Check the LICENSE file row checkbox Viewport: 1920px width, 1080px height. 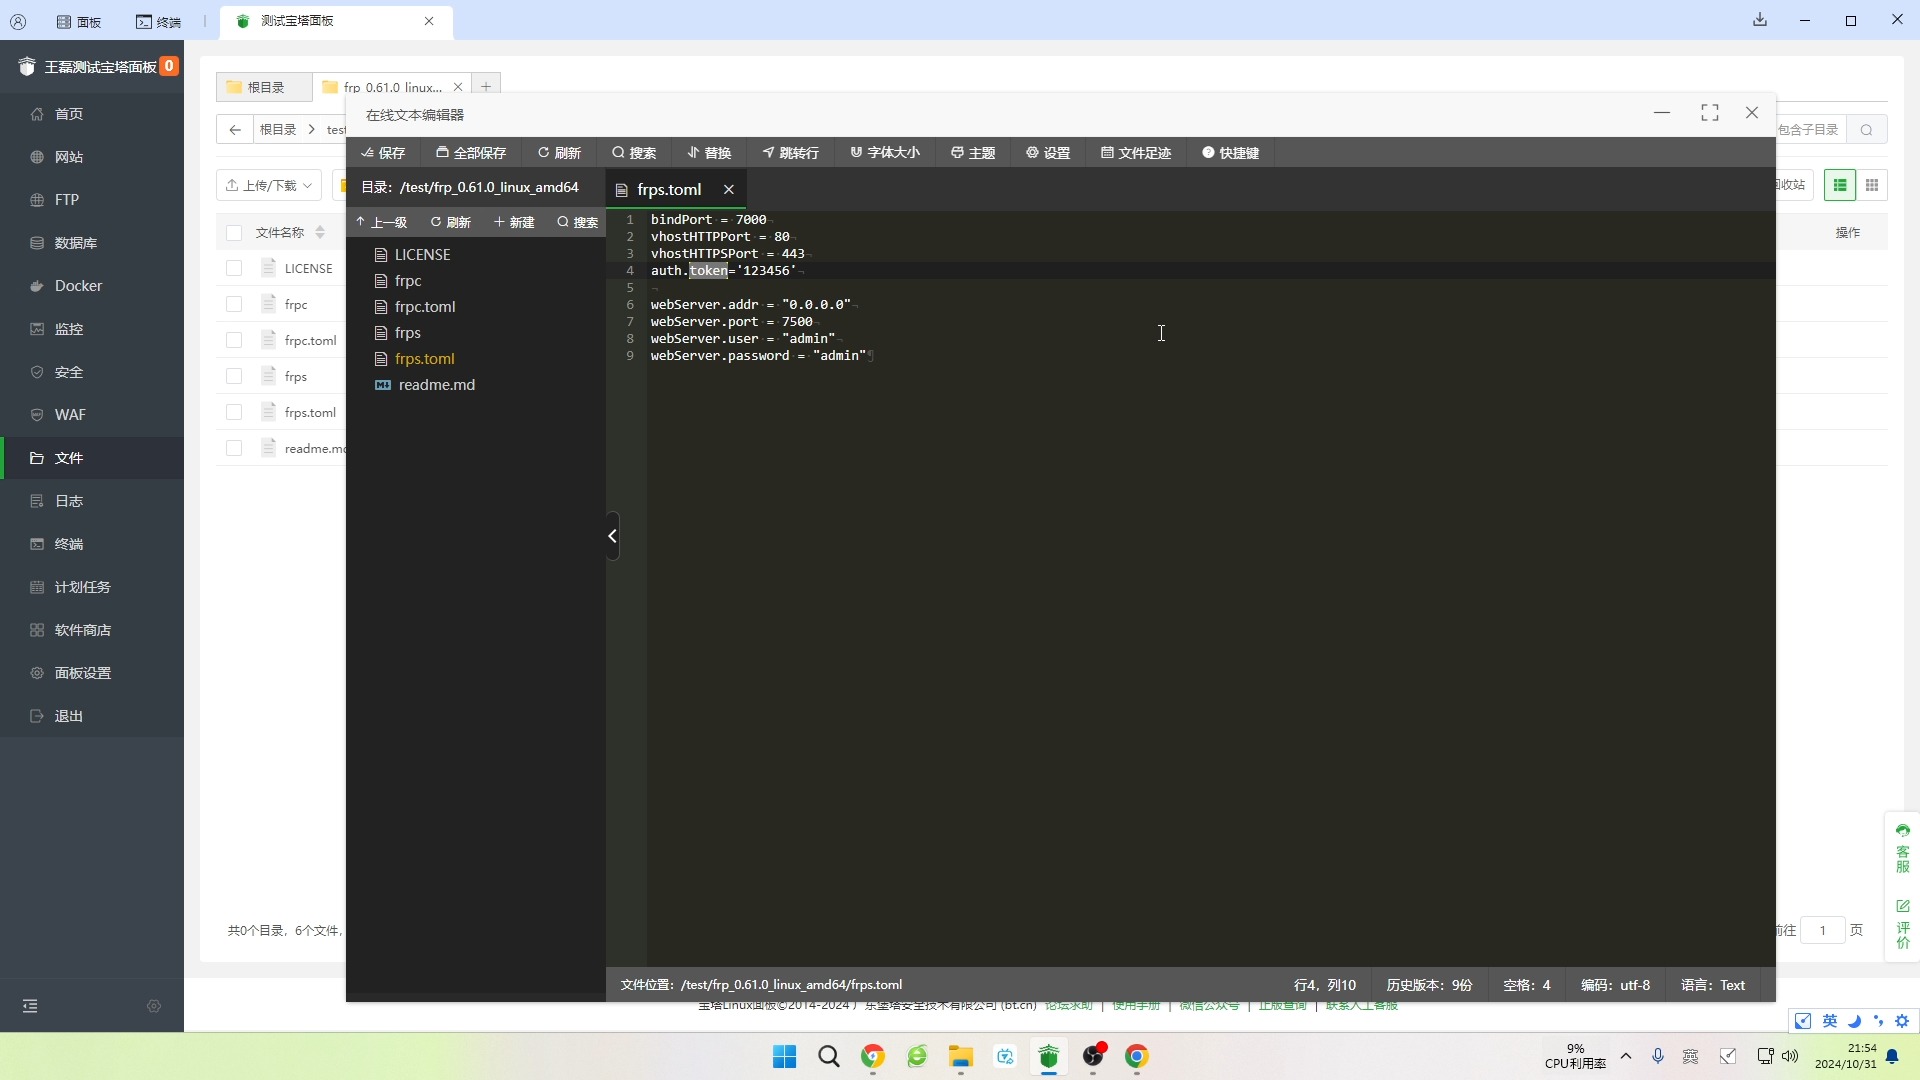pos(234,268)
